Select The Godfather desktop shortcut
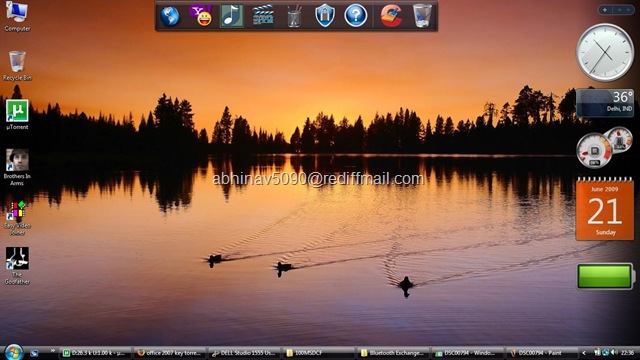The image size is (640, 360). click(x=17, y=266)
